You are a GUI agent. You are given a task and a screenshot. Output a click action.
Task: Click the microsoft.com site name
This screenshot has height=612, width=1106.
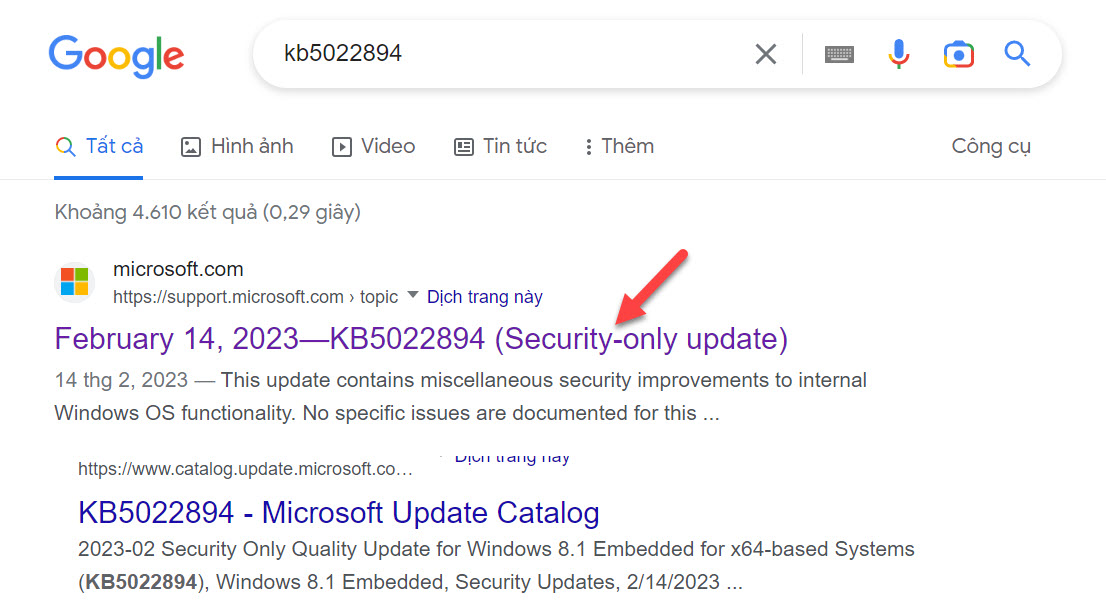click(178, 269)
